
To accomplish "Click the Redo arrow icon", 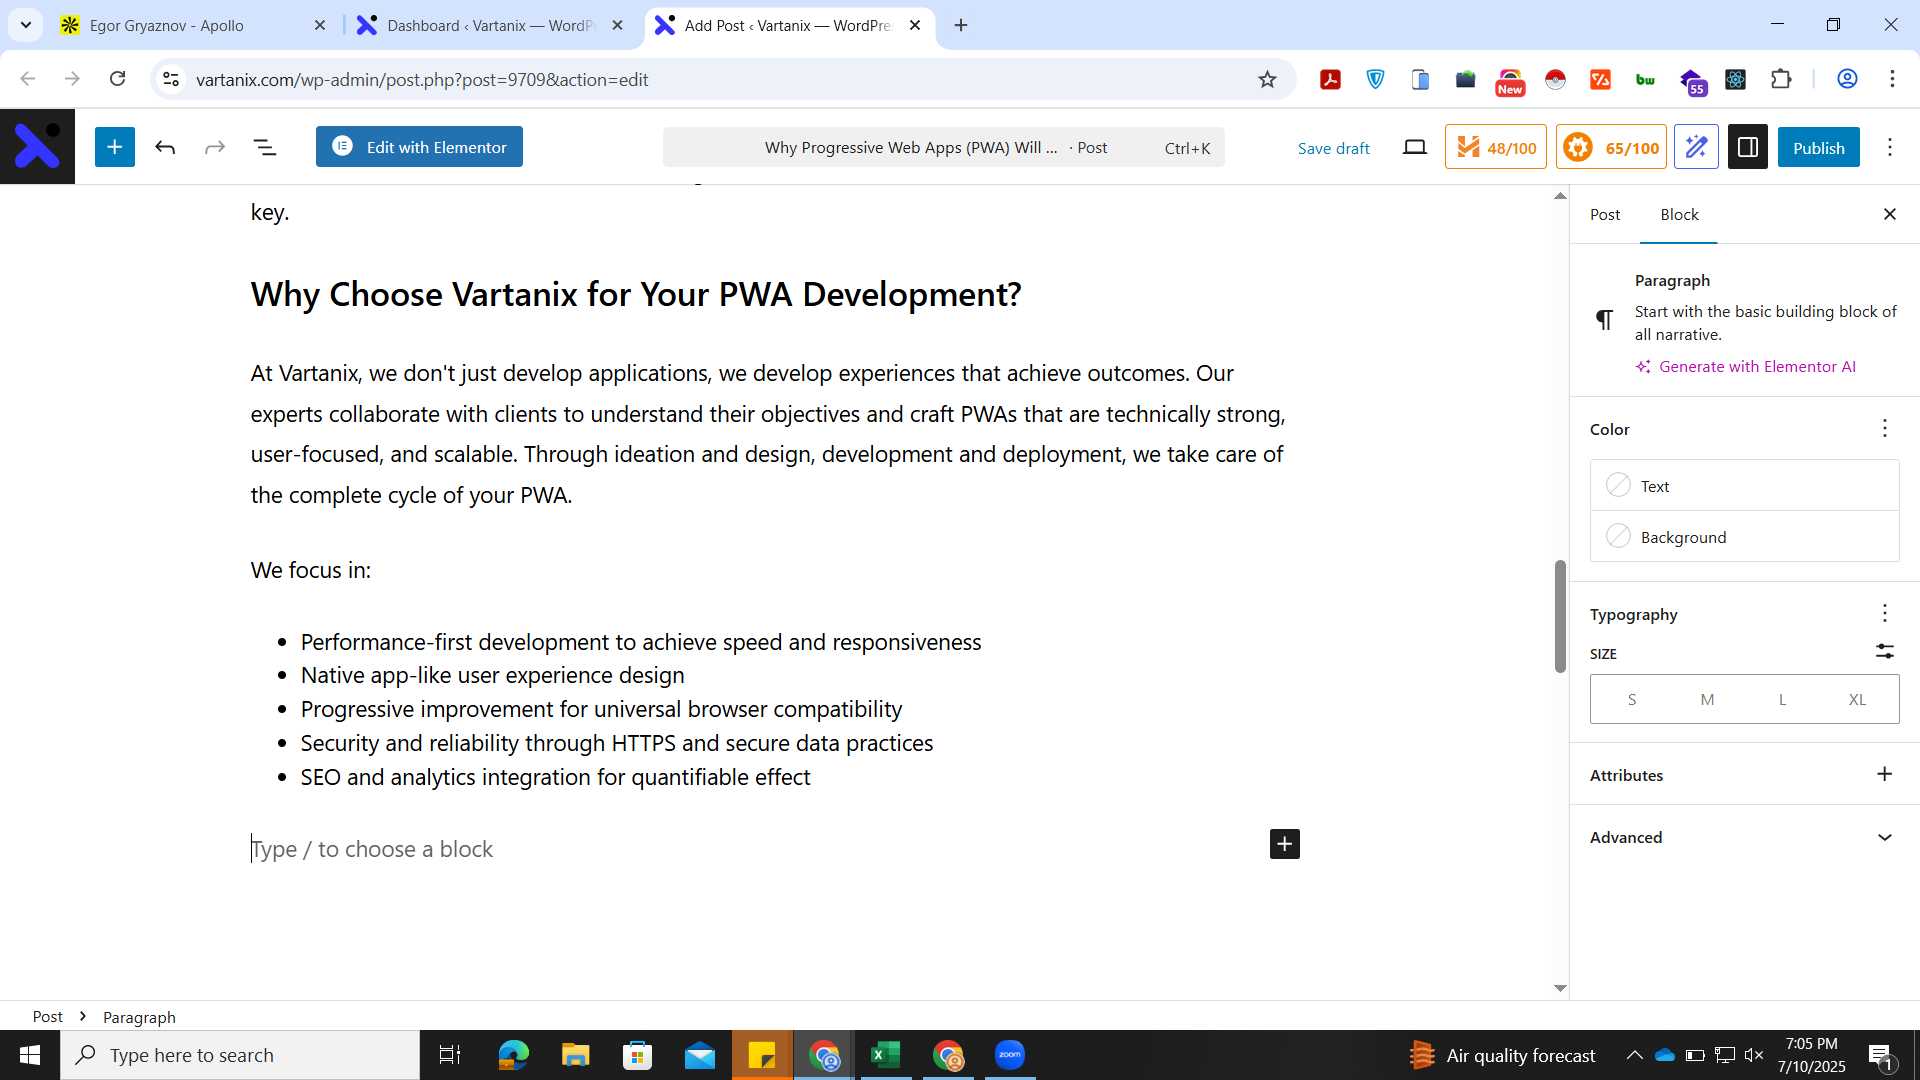I will [215, 148].
